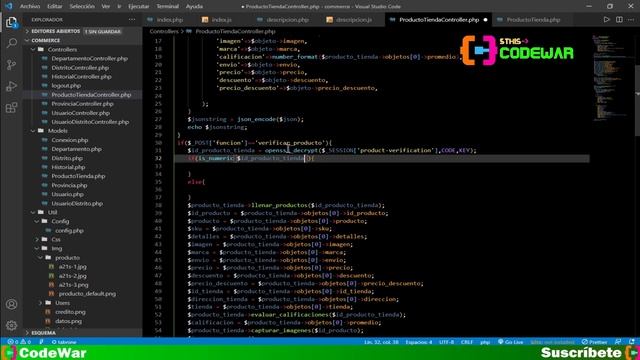
Task: Collapse the COMMERCE root folder
Action: click(x=82, y=40)
